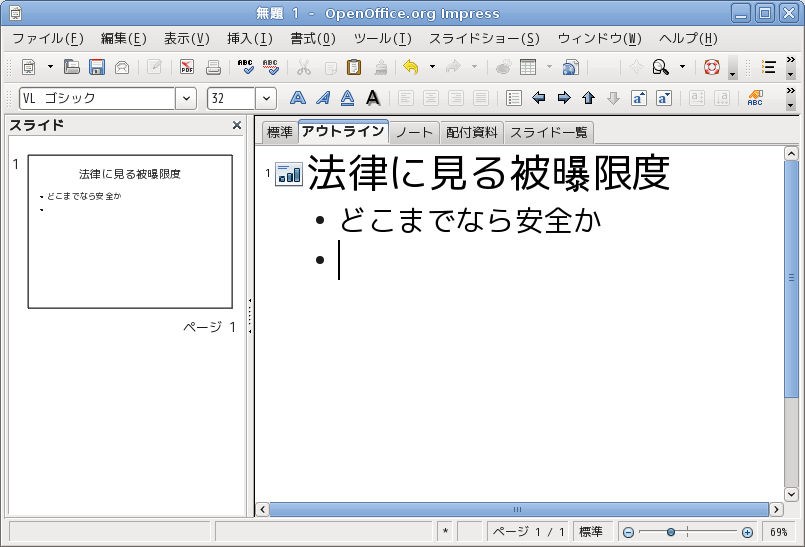
Task: Click the Save document icon
Action: click(97, 67)
